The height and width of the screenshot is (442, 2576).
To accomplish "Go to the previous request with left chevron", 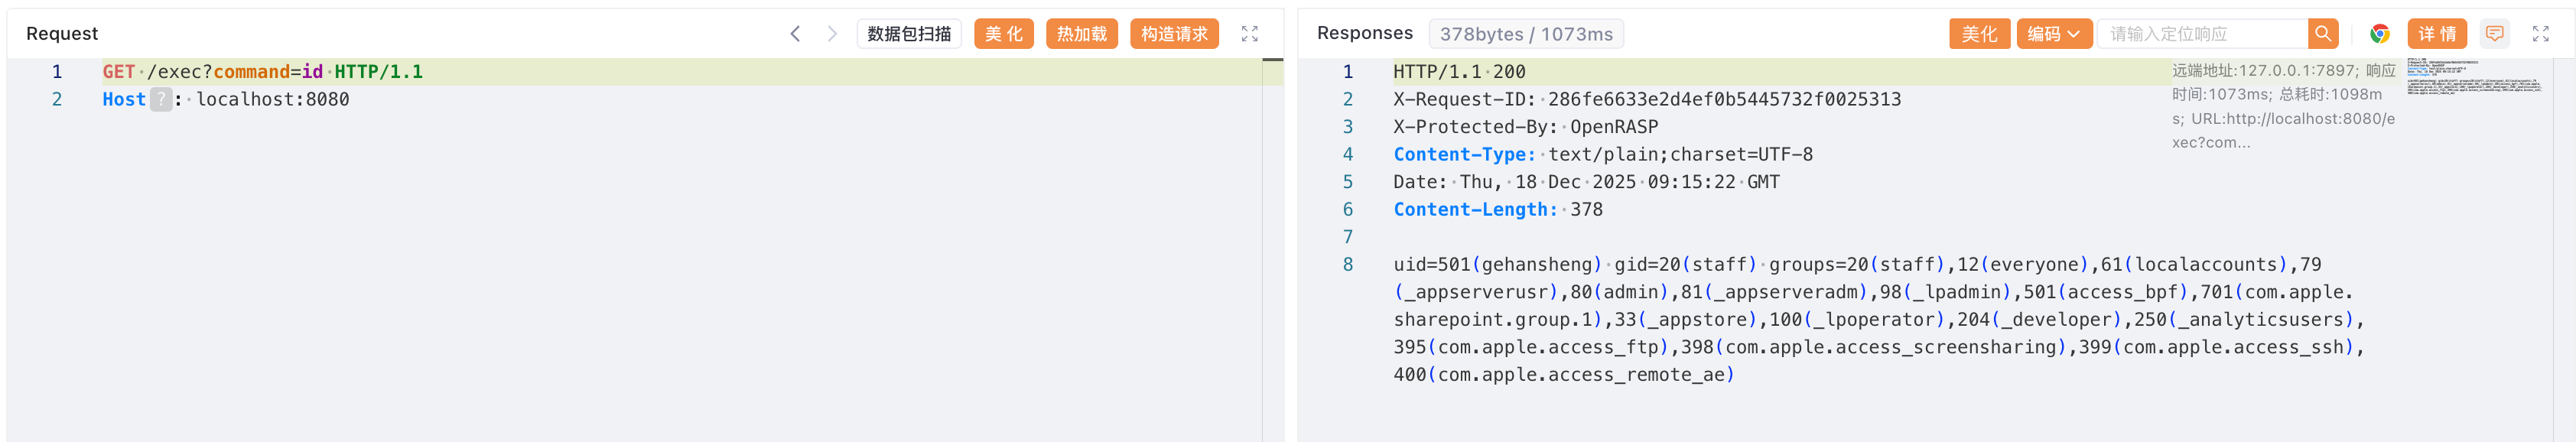I will [x=795, y=34].
